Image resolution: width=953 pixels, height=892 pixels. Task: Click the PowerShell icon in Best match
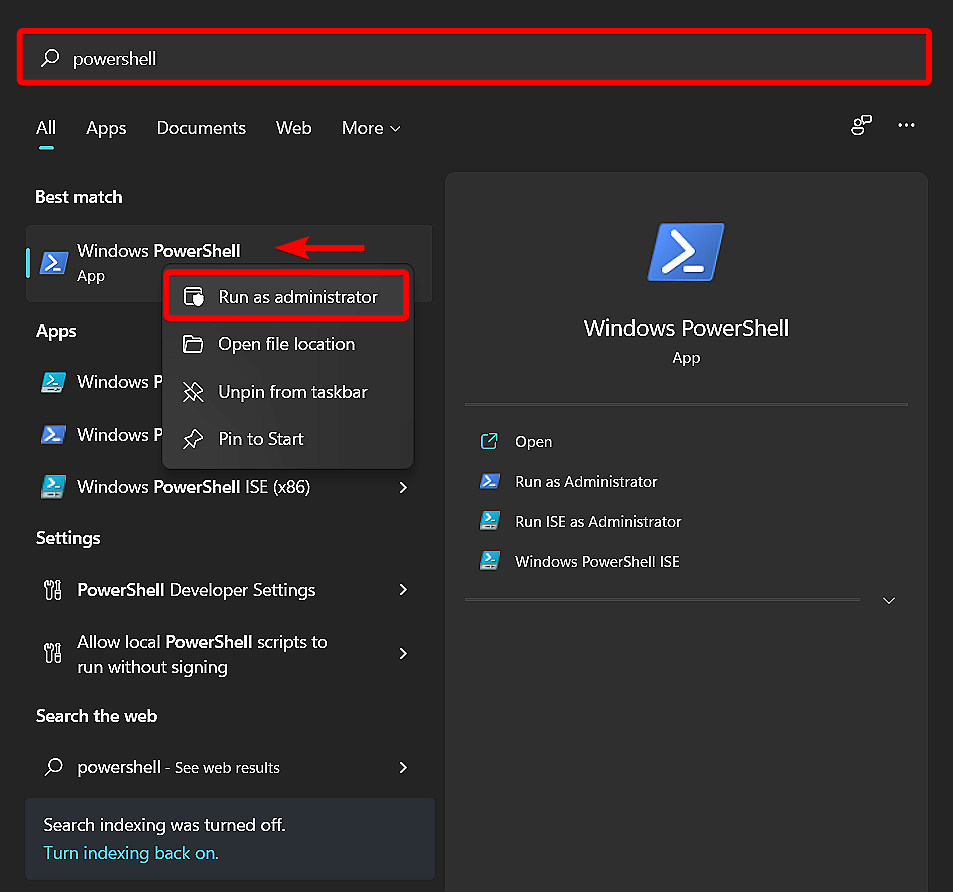(x=53, y=263)
